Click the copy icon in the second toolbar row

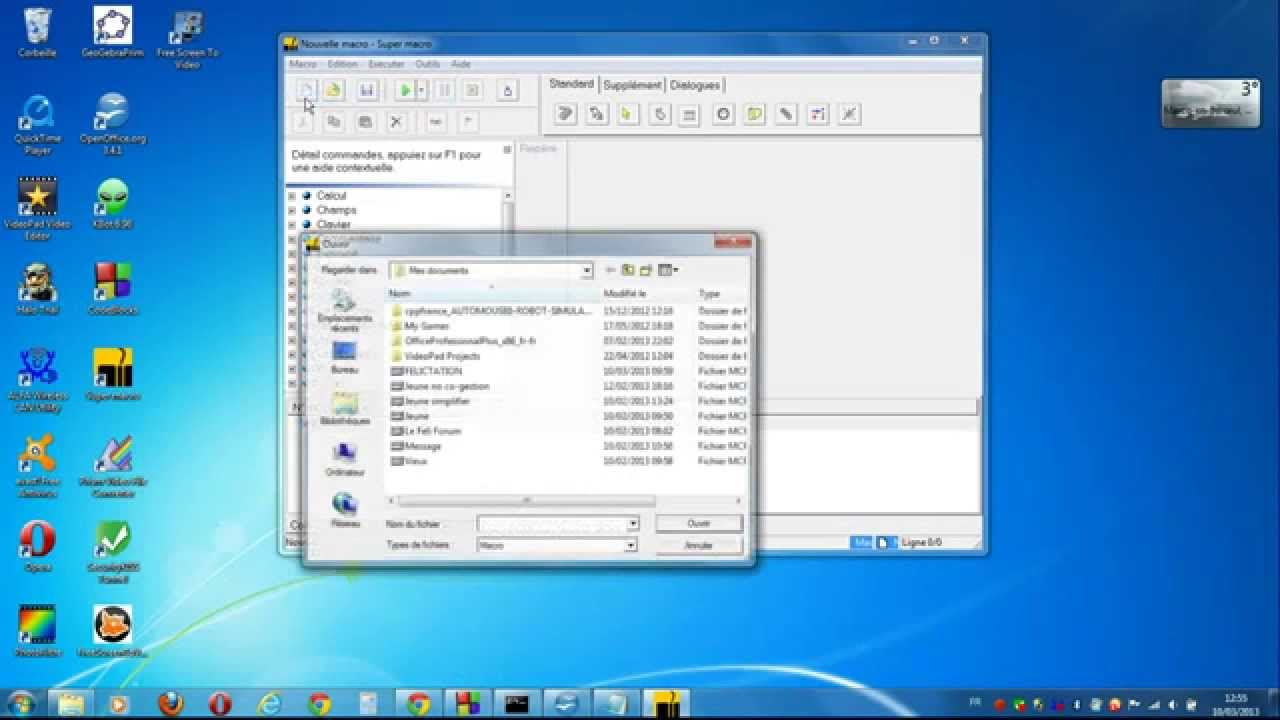click(334, 121)
